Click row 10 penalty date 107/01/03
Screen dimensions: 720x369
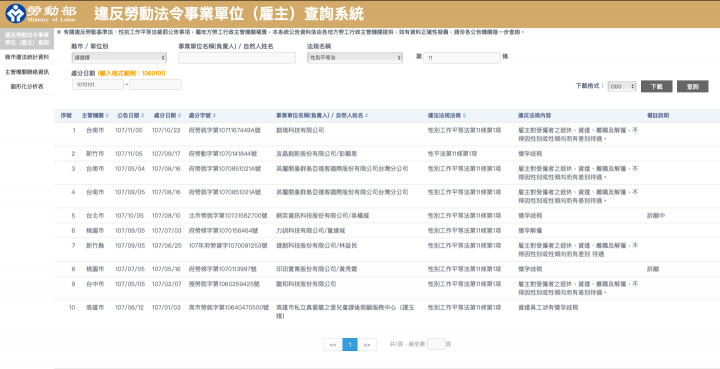coord(167,308)
